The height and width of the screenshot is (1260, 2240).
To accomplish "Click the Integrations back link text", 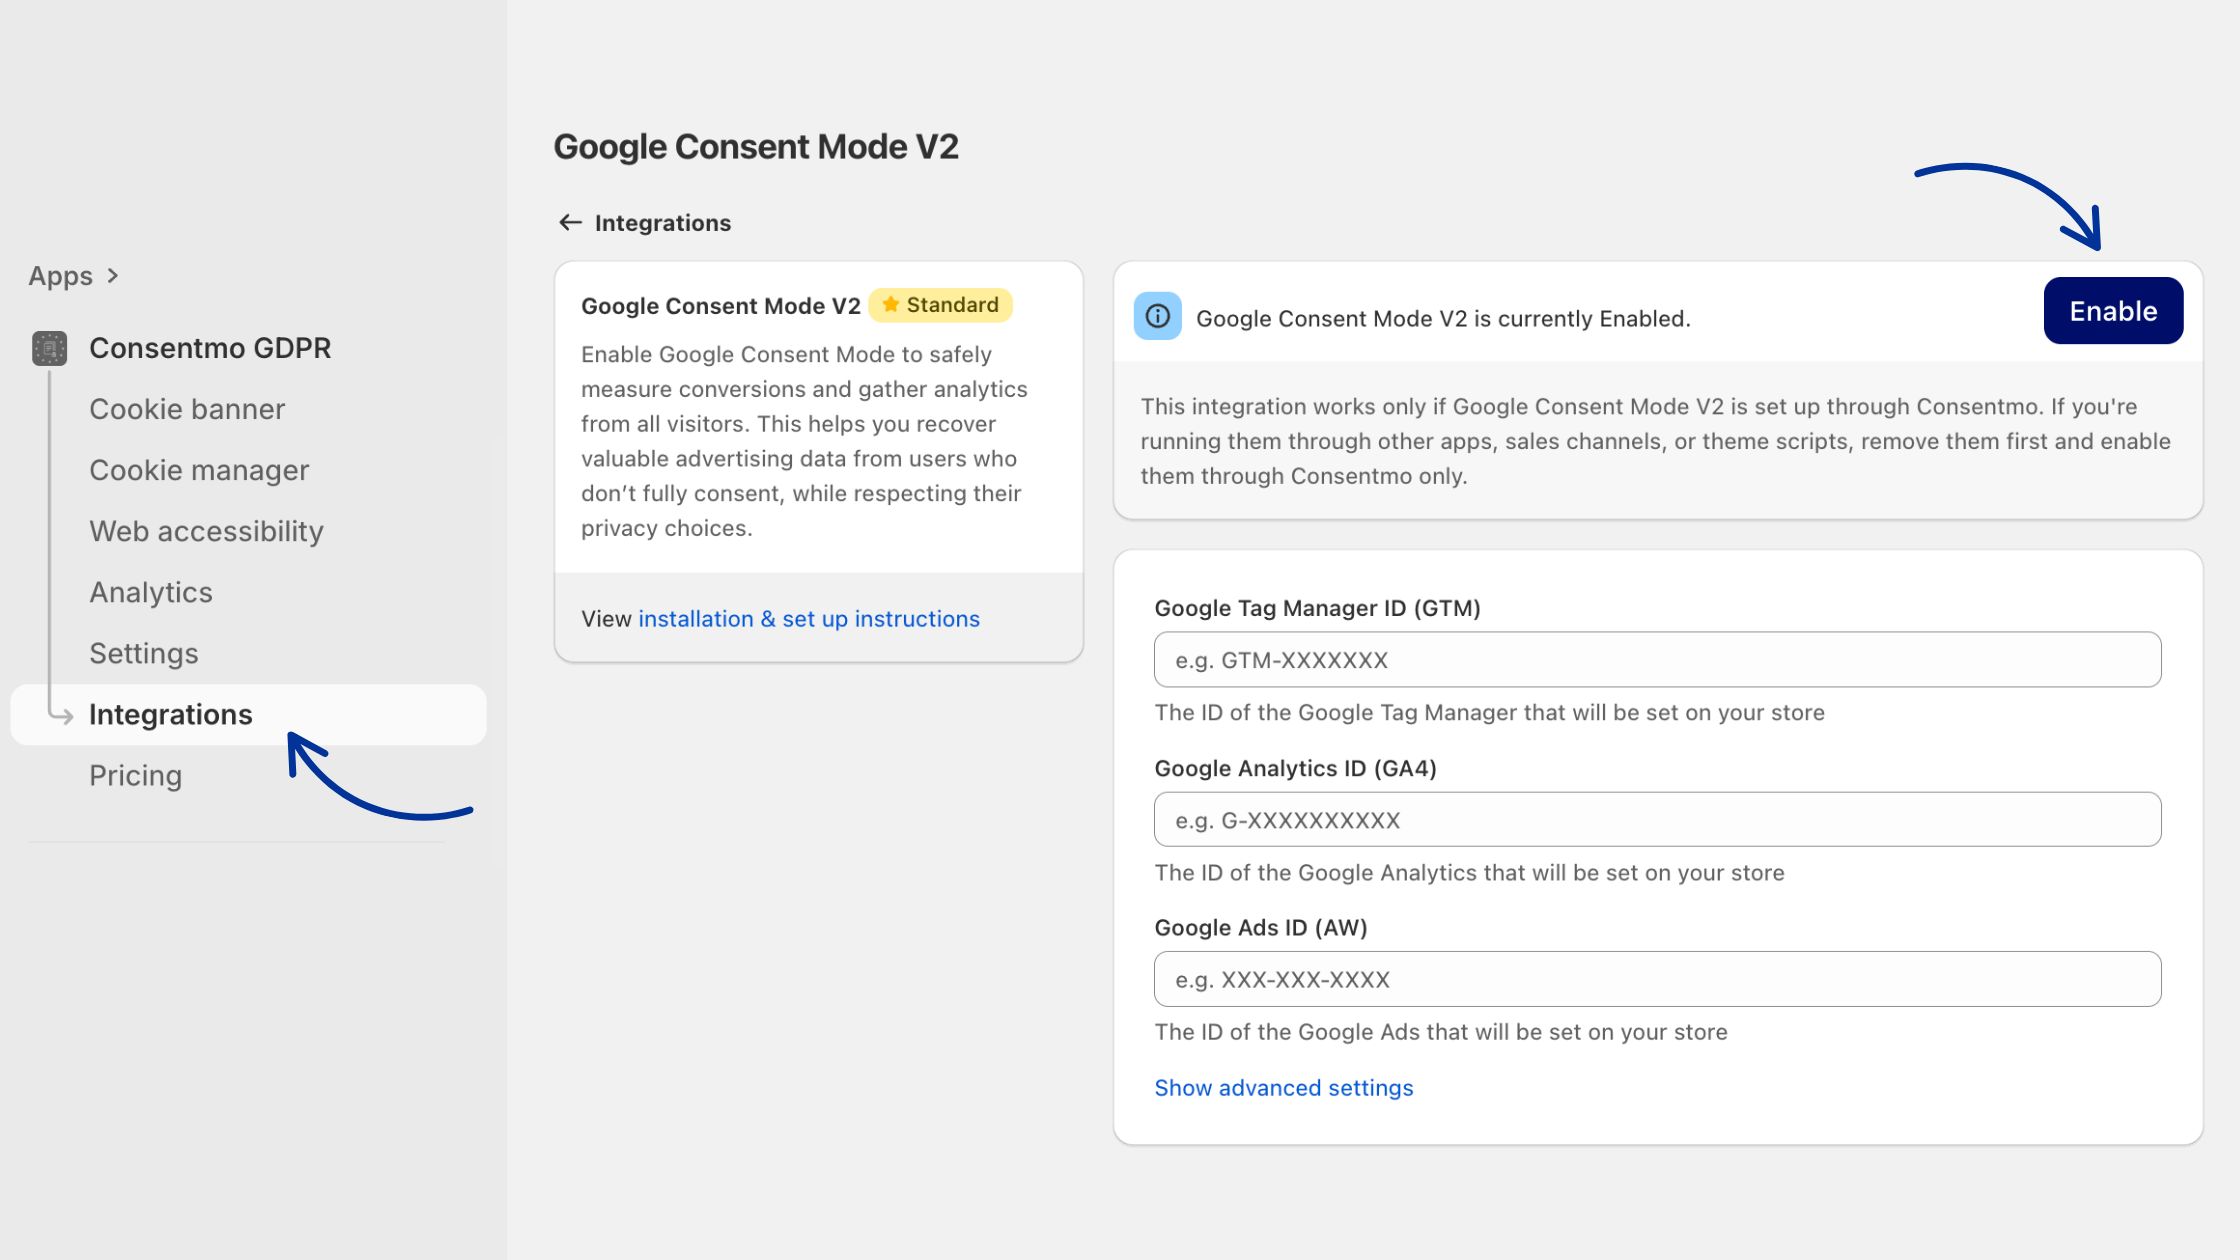I will (x=662, y=222).
